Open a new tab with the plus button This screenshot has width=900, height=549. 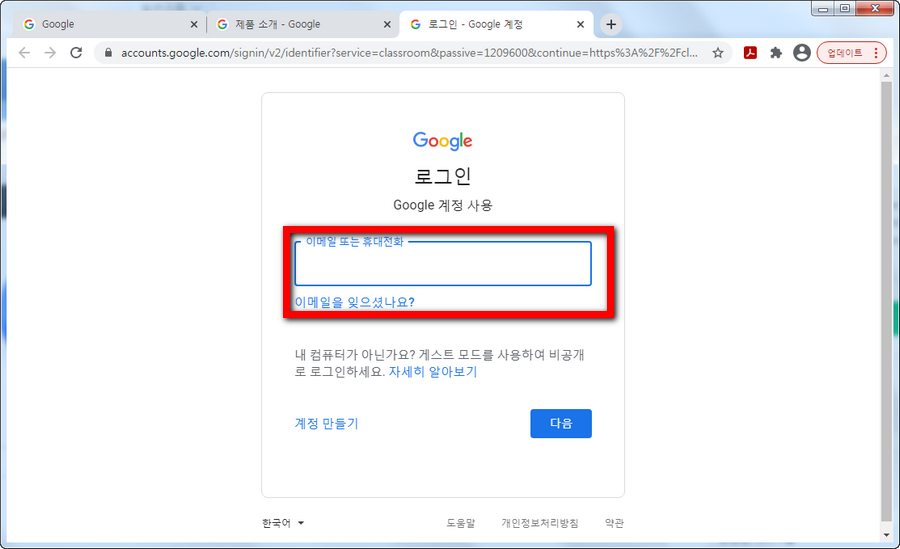tap(611, 24)
